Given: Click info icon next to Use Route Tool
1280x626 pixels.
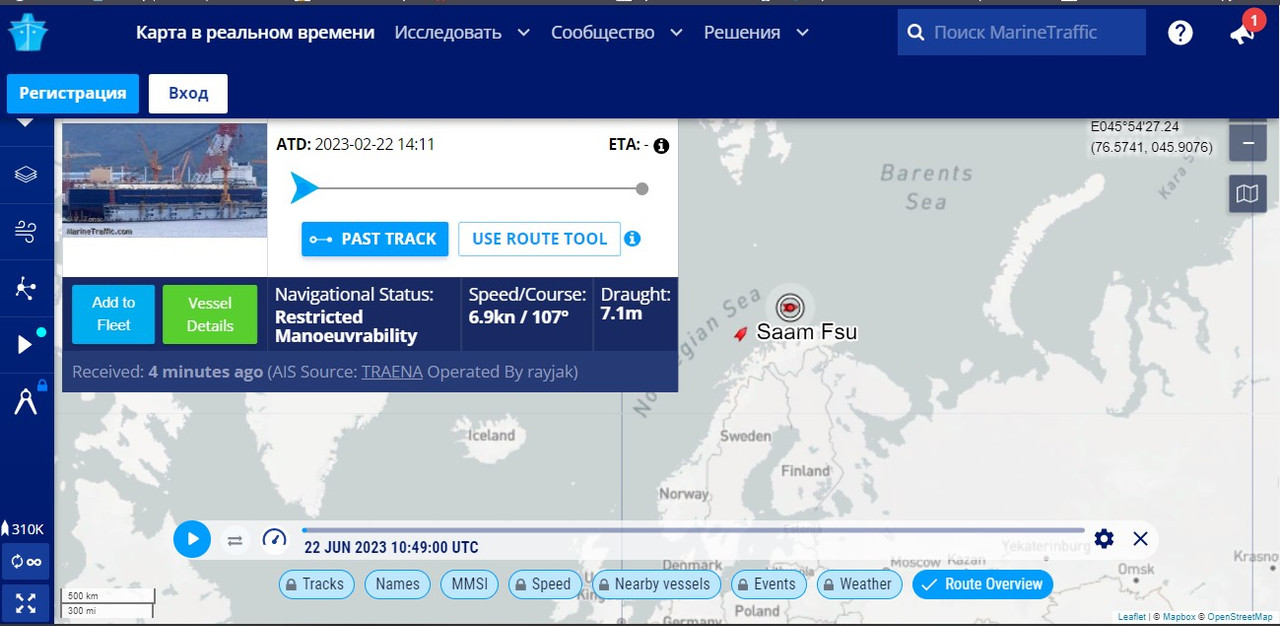Looking at the screenshot, I should click(x=632, y=239).
